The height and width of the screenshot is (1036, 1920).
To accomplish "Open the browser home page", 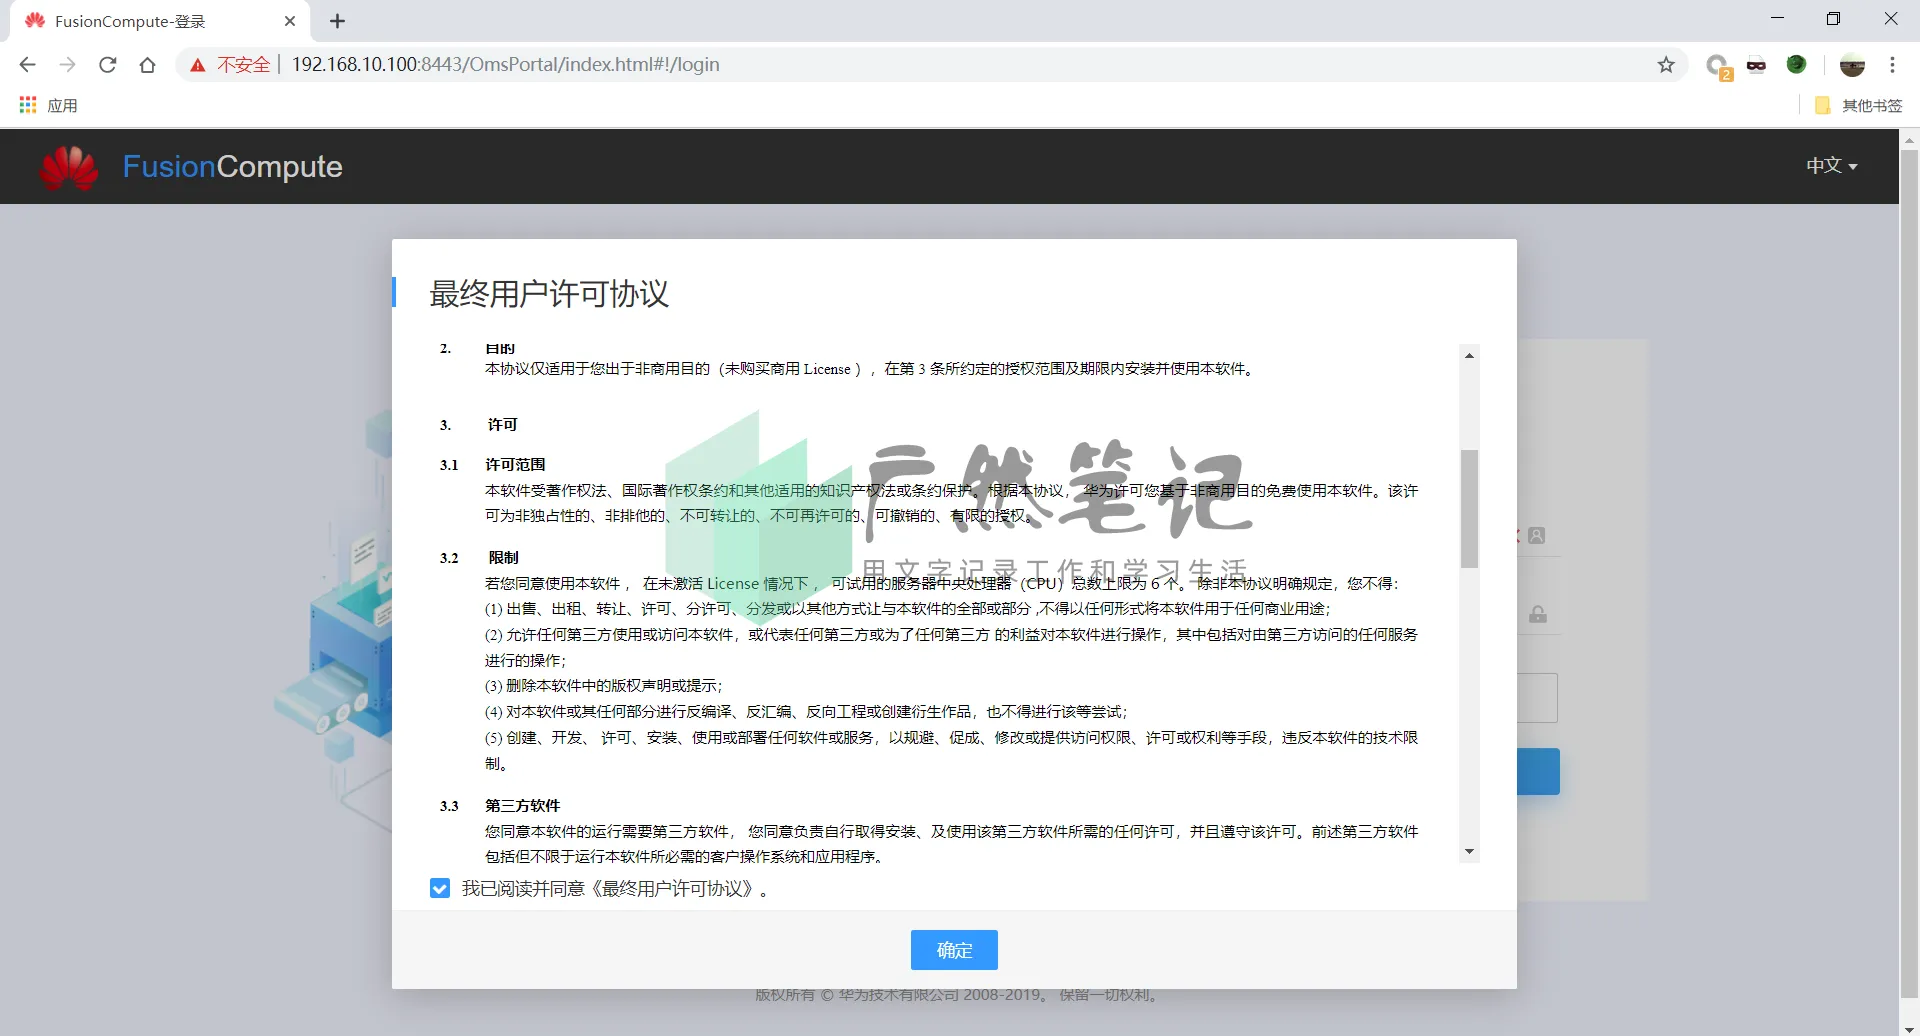I will tap(147, 65).
